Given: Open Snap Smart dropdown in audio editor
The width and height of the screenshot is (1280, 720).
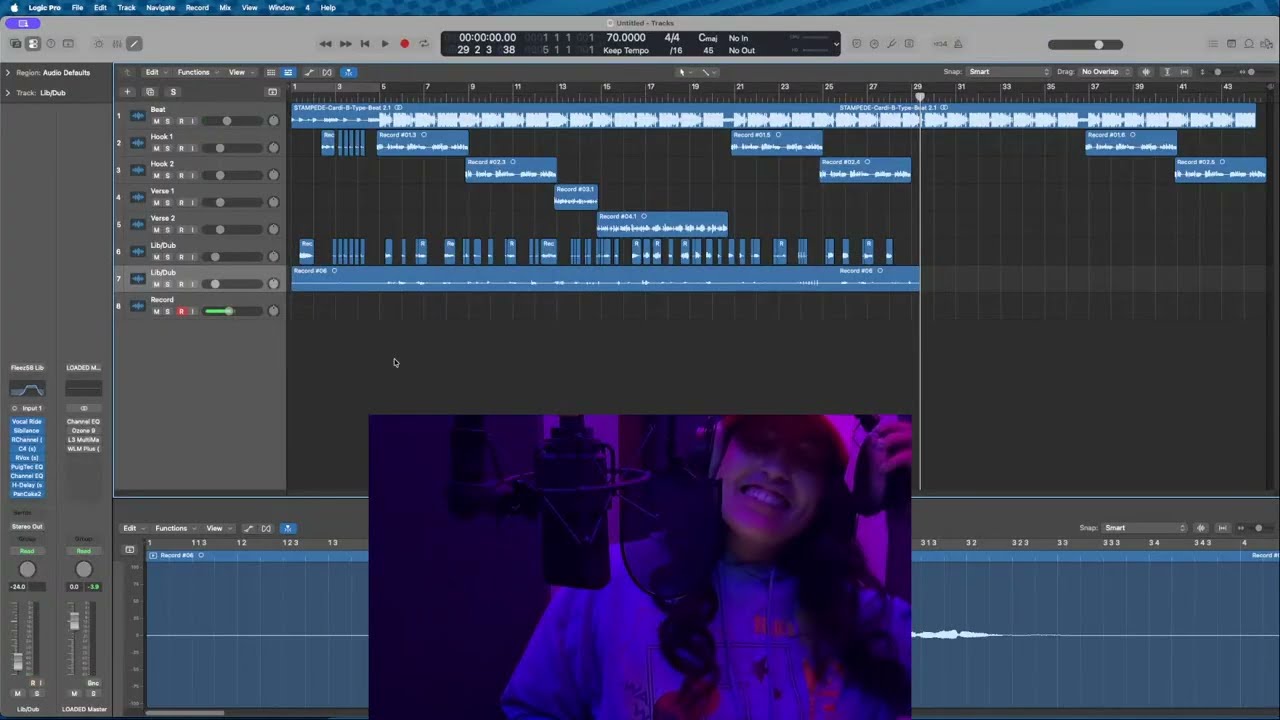Looking at the screenshot, I should point(1146,528).
